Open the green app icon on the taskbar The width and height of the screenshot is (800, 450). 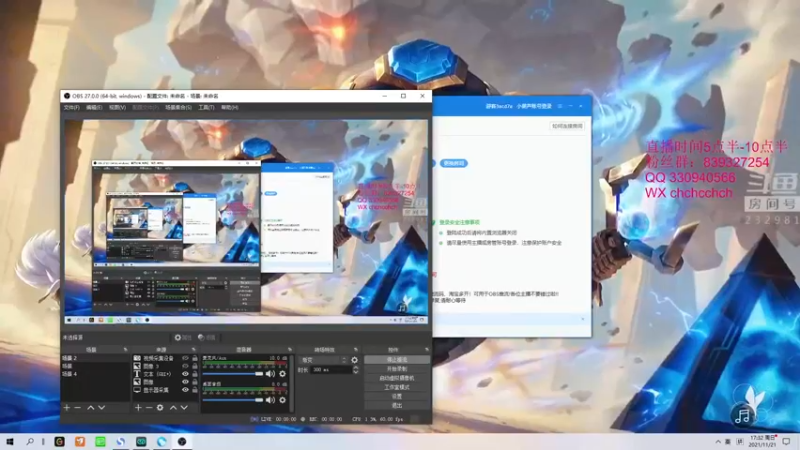point(101,442)
